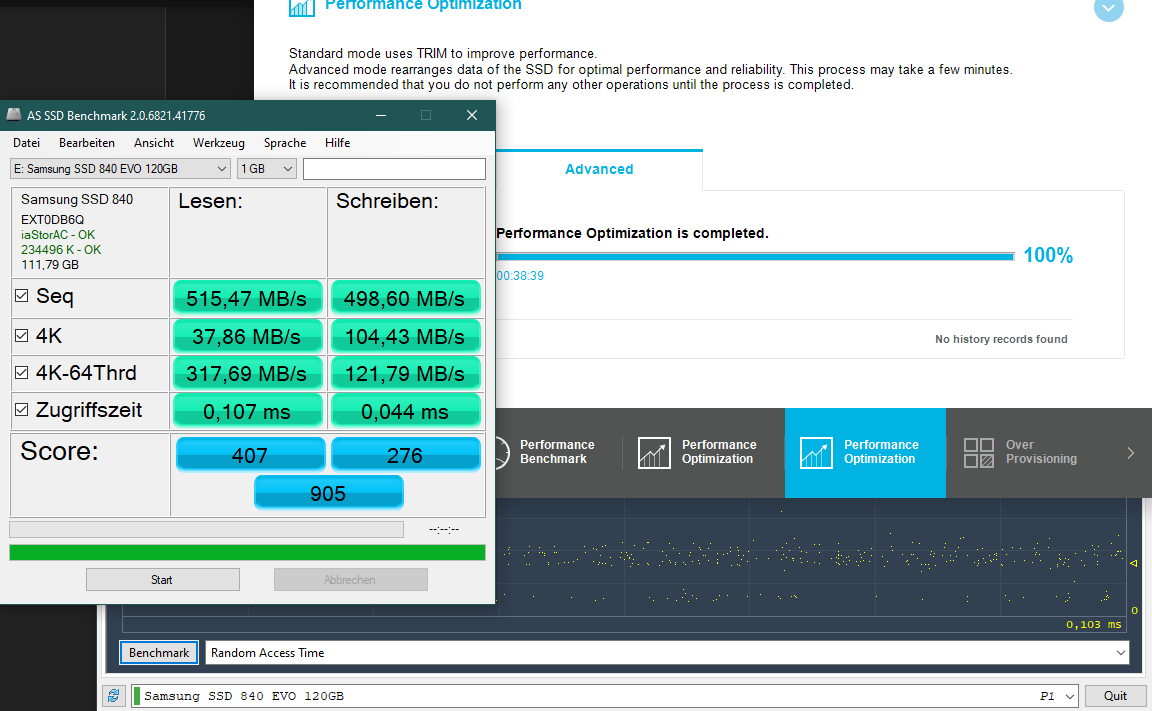Click the sequential write value 498,60 MB/s
The height and width of the screenshot is (711, 1152).
point(405,298)
